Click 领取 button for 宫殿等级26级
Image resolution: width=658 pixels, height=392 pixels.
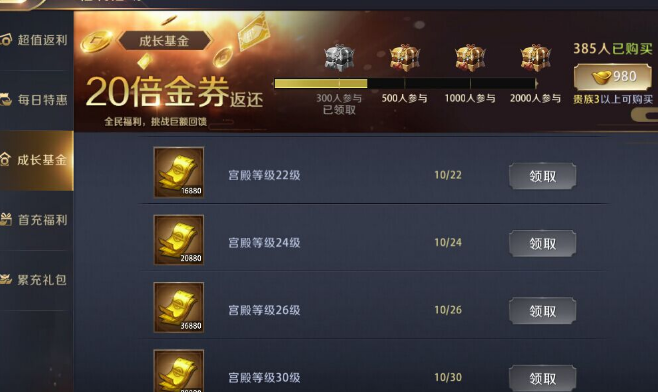542,311
